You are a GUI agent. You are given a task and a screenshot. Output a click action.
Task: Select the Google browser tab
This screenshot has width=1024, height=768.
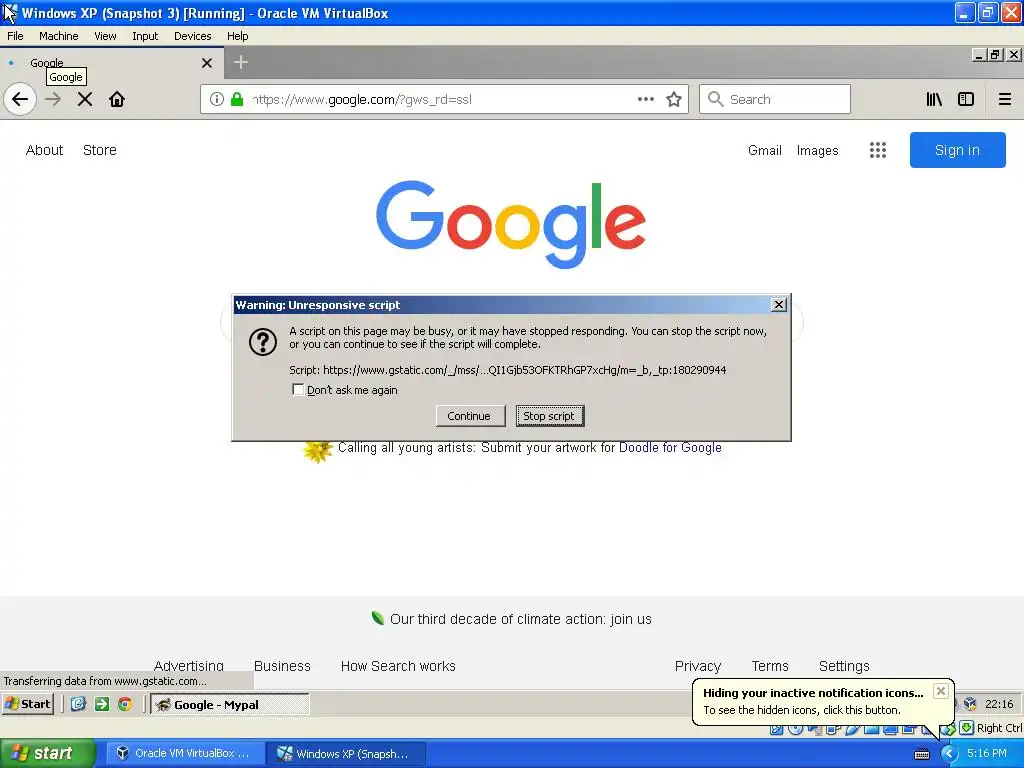tap(111, 63)
